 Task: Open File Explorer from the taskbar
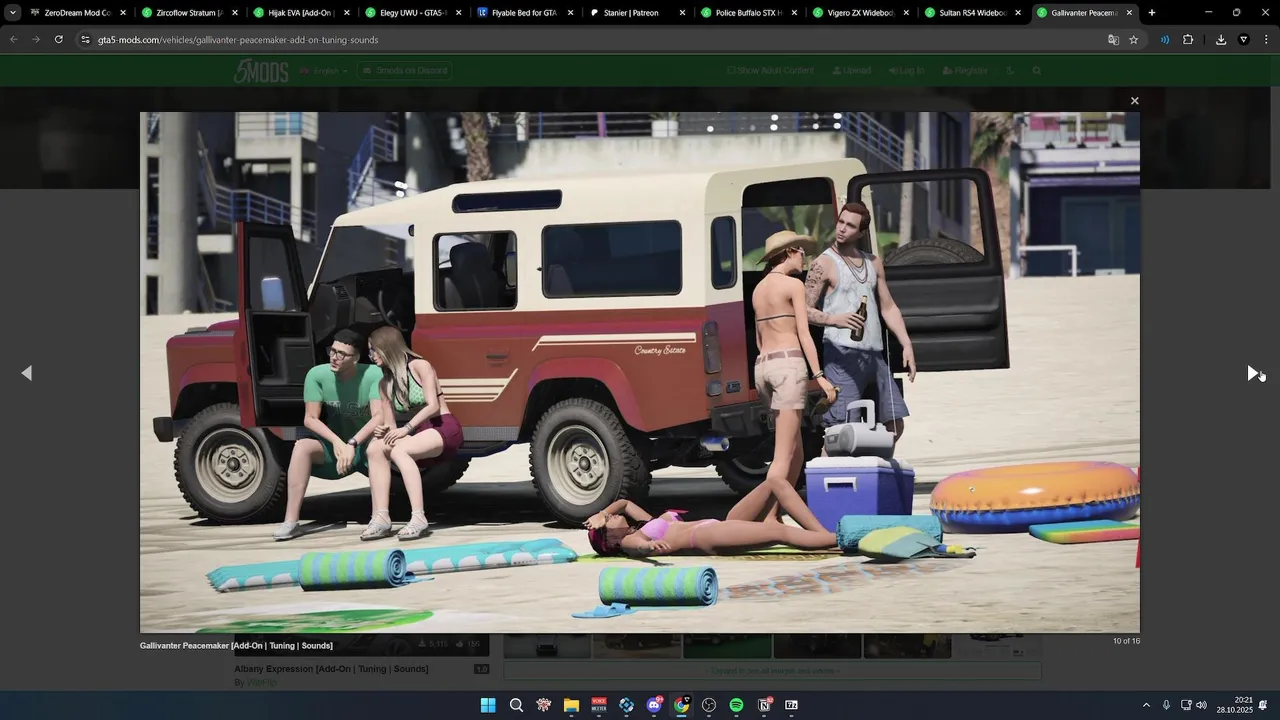571,705
